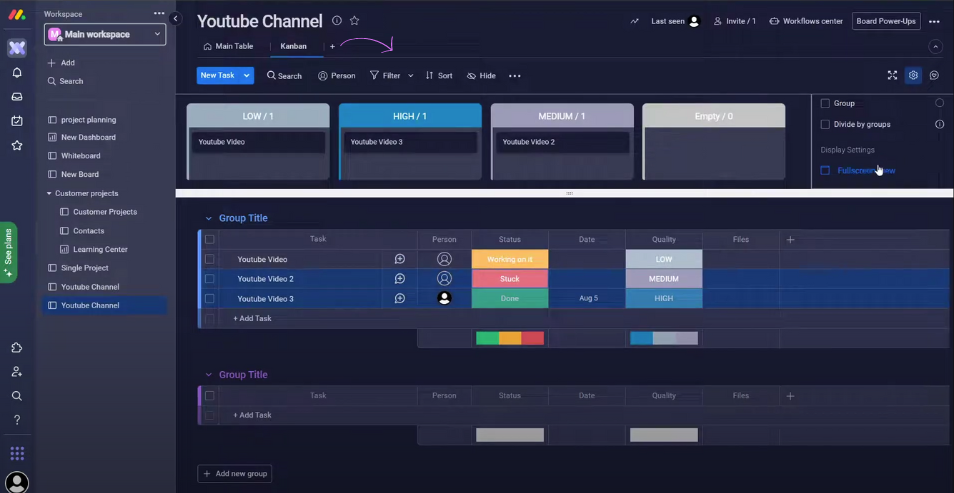The height and width of the screenshot is (493, 954).
Task: Click Invite / 1 button
Action: tap(734, 21)
